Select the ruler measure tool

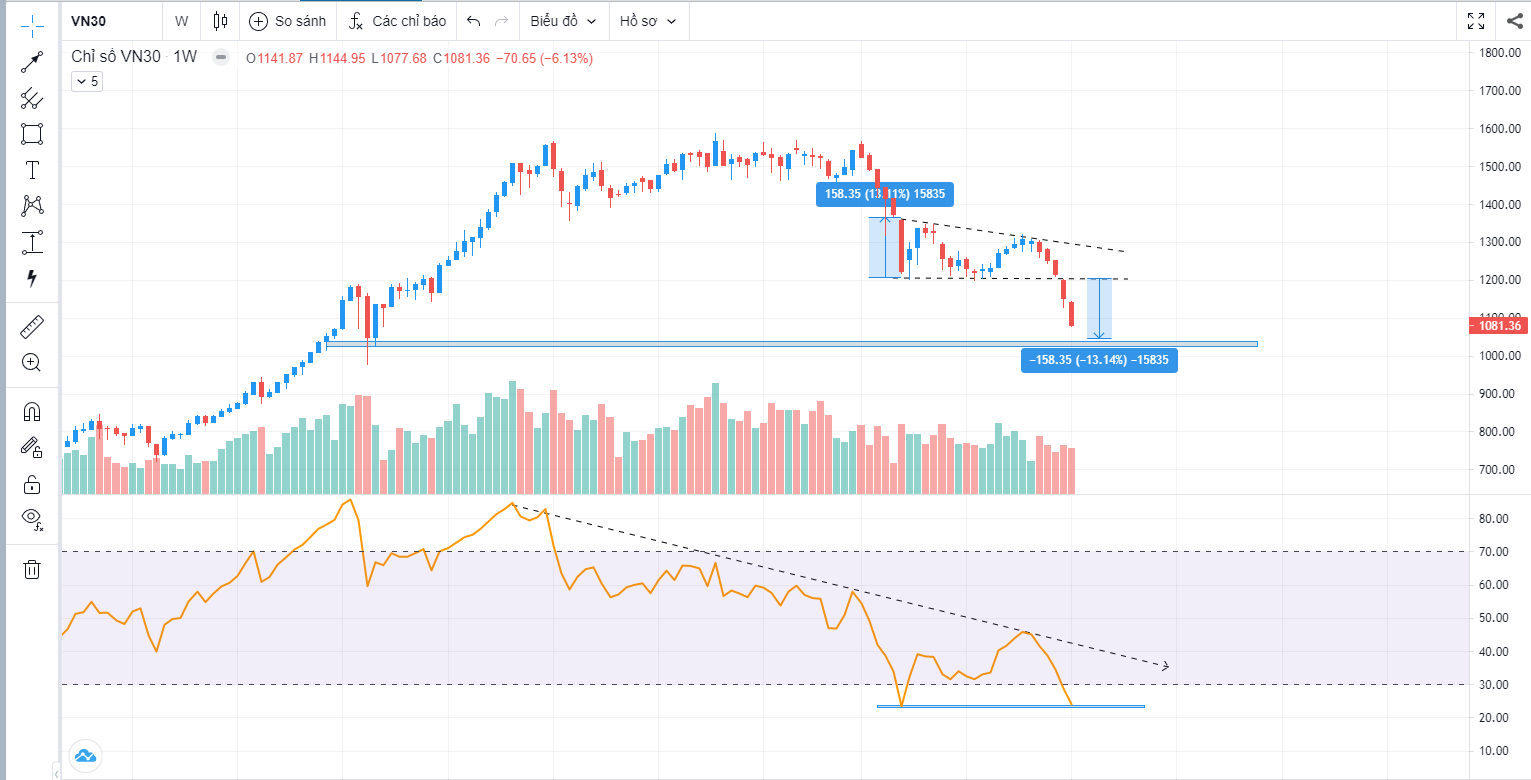tap(33, 326)
